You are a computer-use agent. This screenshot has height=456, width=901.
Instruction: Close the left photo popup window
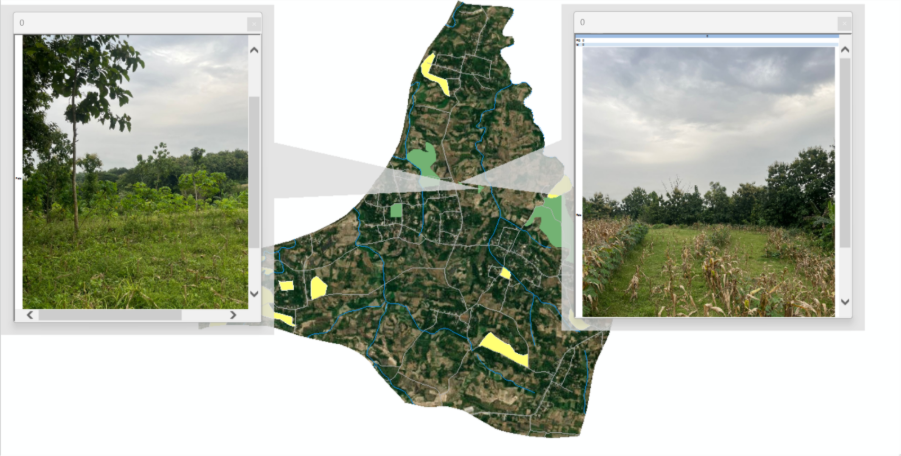pyautogui.click(x=253, y=22)
